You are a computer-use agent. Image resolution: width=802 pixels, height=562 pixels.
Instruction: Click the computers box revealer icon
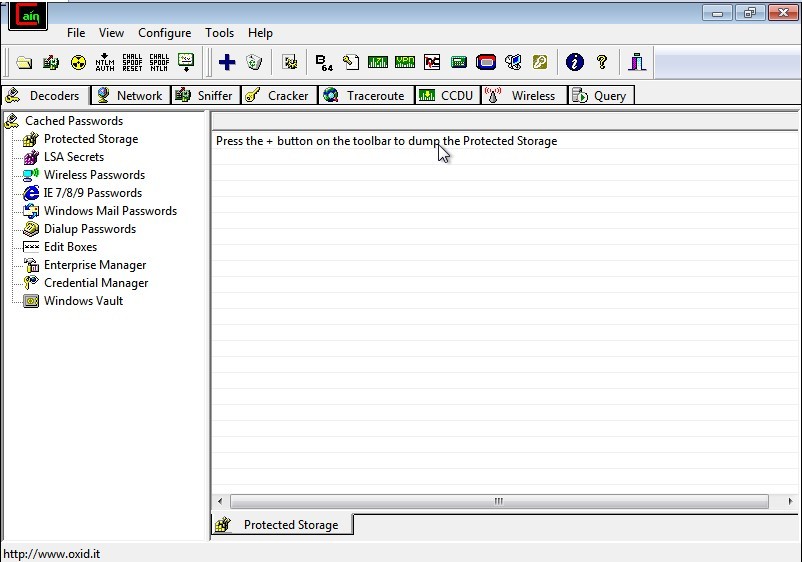coord(513,62)
